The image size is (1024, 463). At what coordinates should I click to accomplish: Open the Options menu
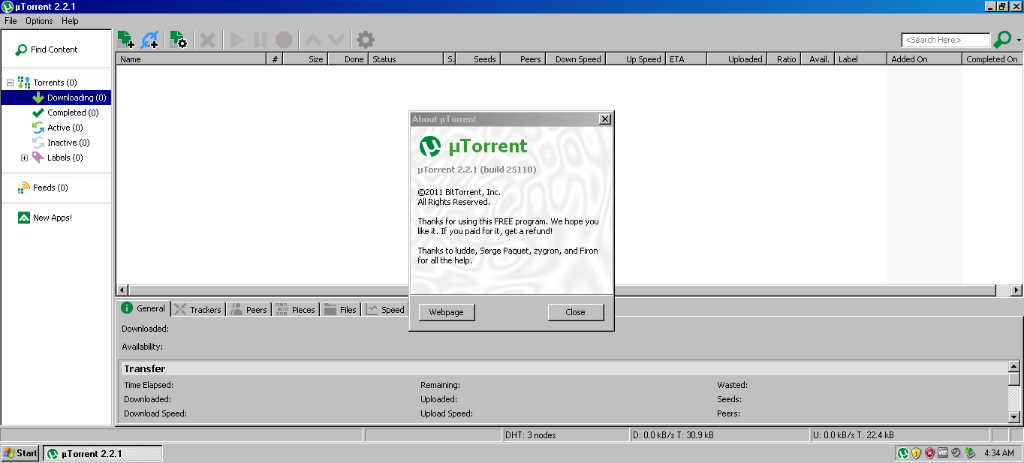pos(39,21)
